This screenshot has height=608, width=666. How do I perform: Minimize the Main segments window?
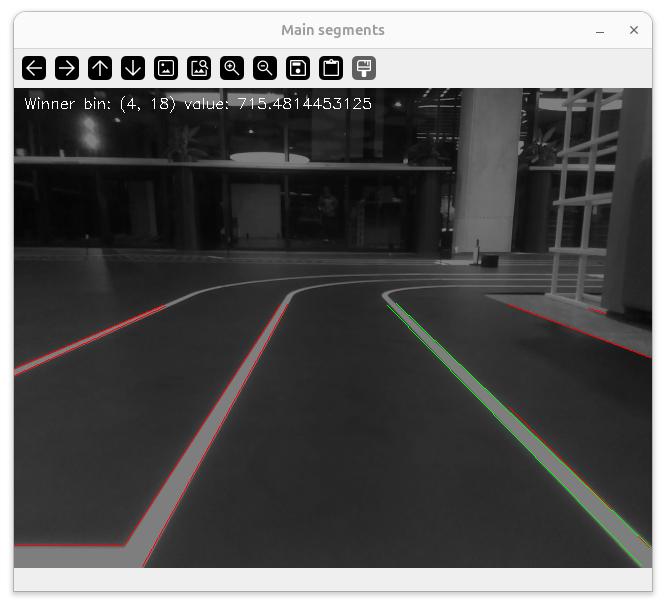[600, 31]
